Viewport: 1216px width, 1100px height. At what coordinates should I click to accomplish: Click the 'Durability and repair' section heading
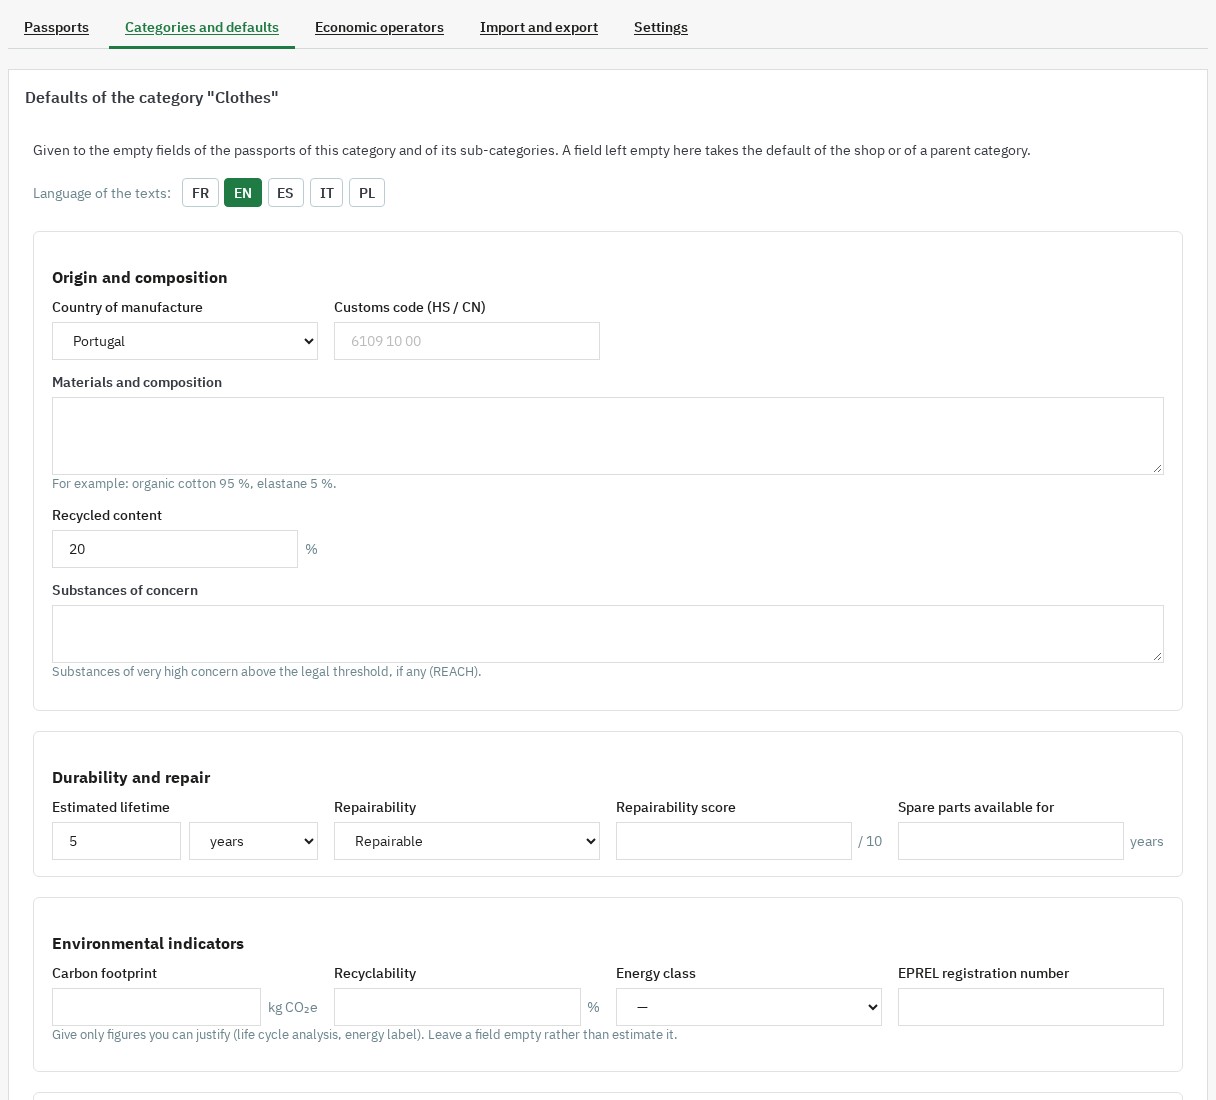[x=131, y=777]
